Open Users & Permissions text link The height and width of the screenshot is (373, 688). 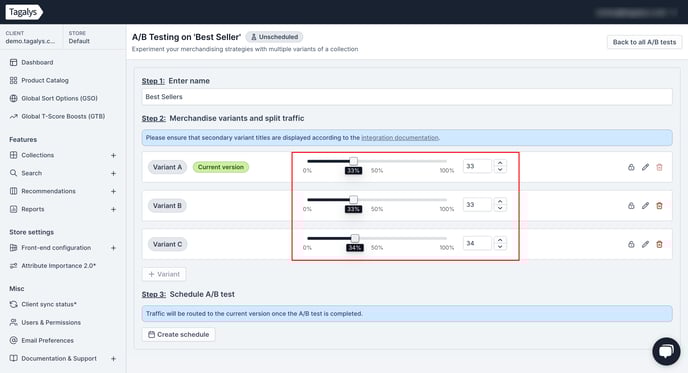click(51, 322)
